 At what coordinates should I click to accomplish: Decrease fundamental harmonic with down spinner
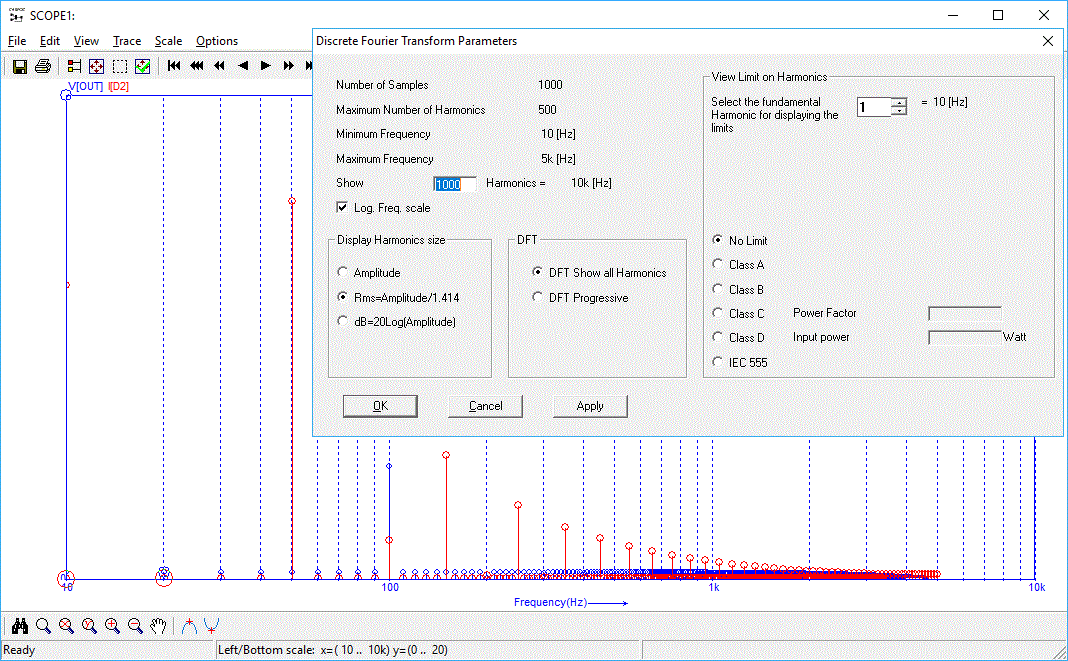coord(899,111)
